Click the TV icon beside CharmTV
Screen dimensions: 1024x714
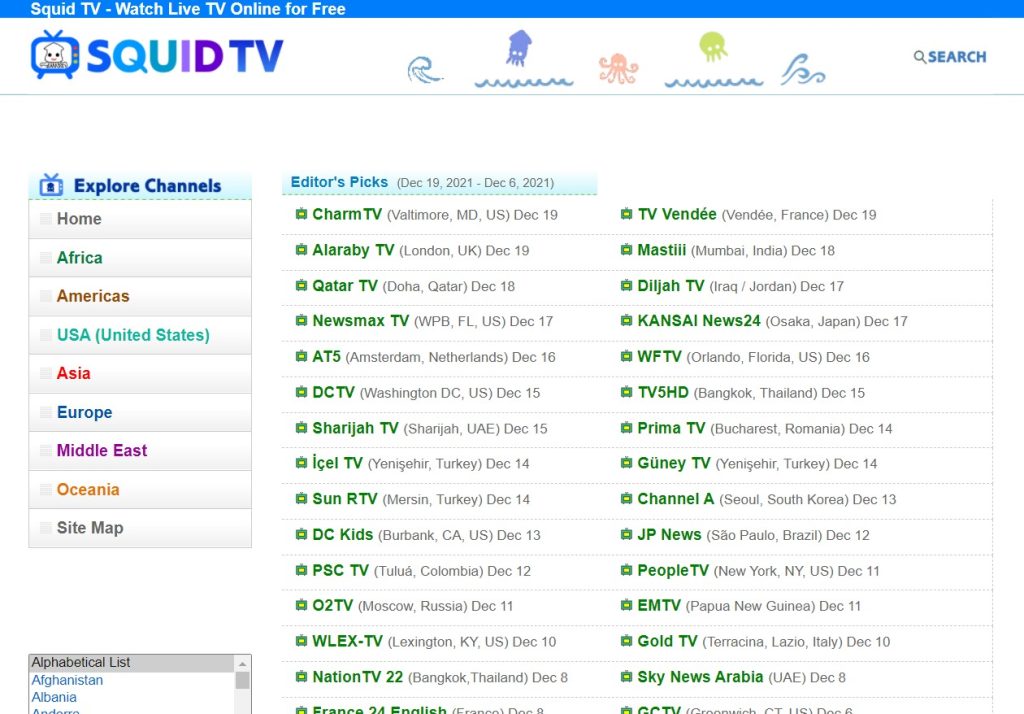coord(301,214)
